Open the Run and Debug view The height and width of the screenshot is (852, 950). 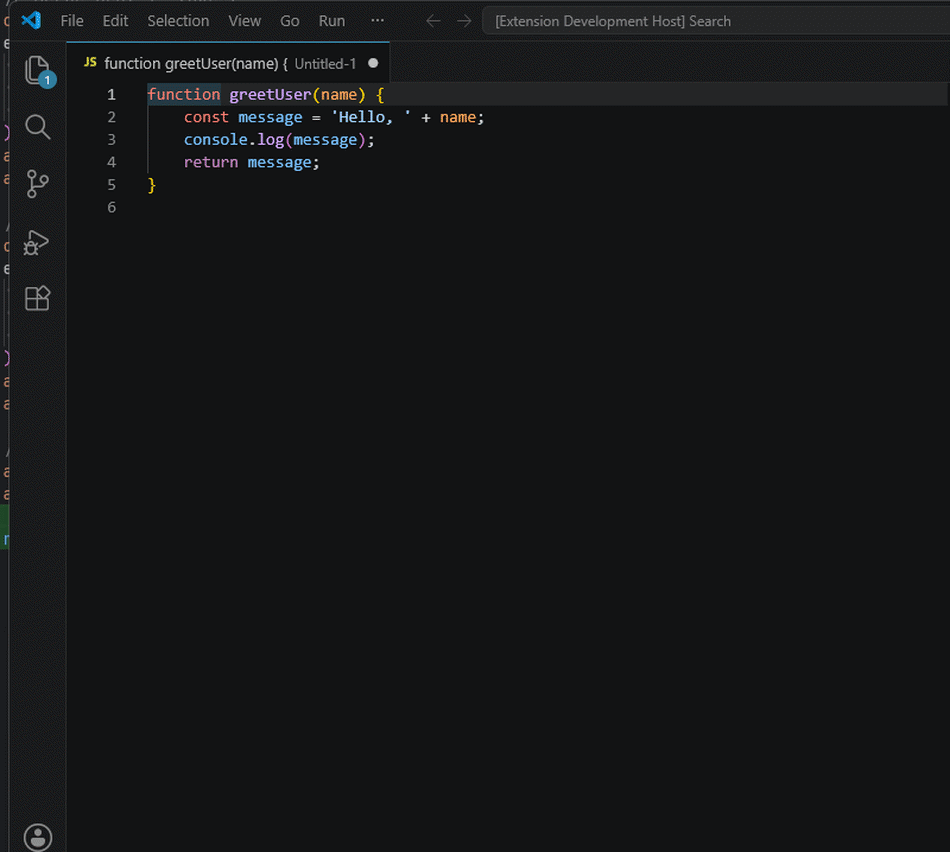(36, 242)
